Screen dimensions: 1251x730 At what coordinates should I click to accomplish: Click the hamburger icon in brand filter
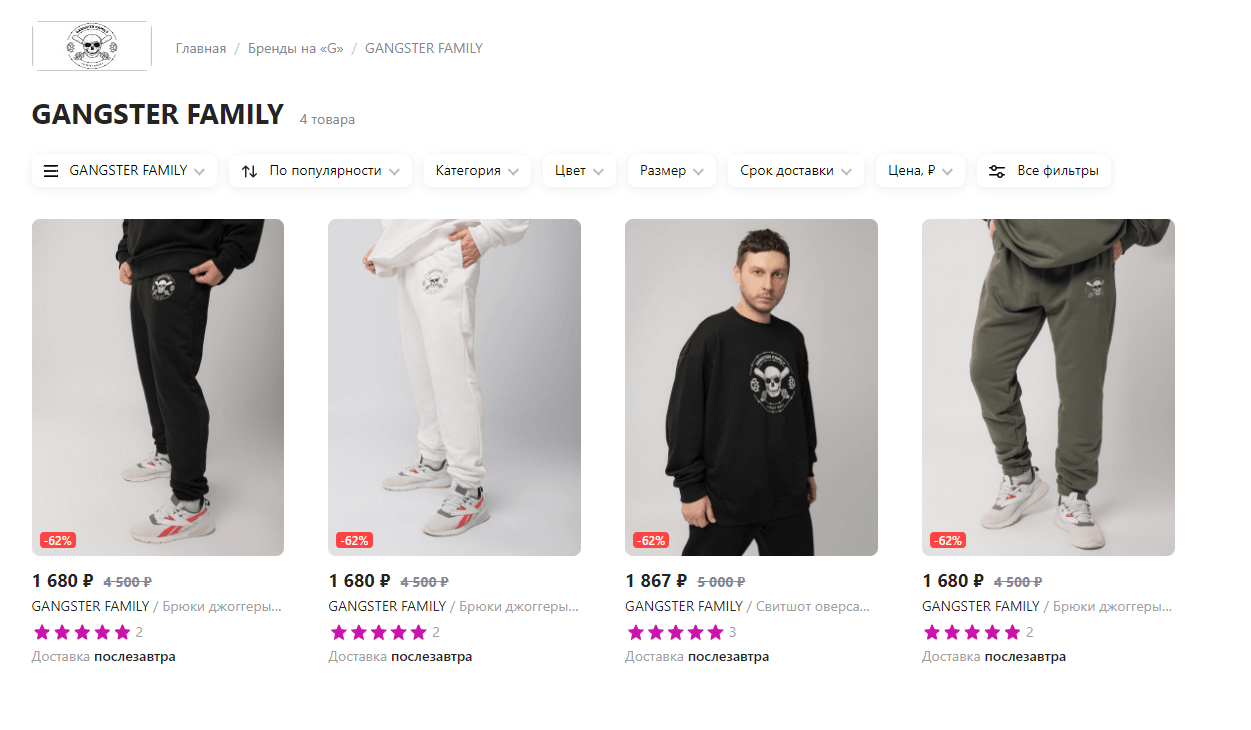coord(51,171)
